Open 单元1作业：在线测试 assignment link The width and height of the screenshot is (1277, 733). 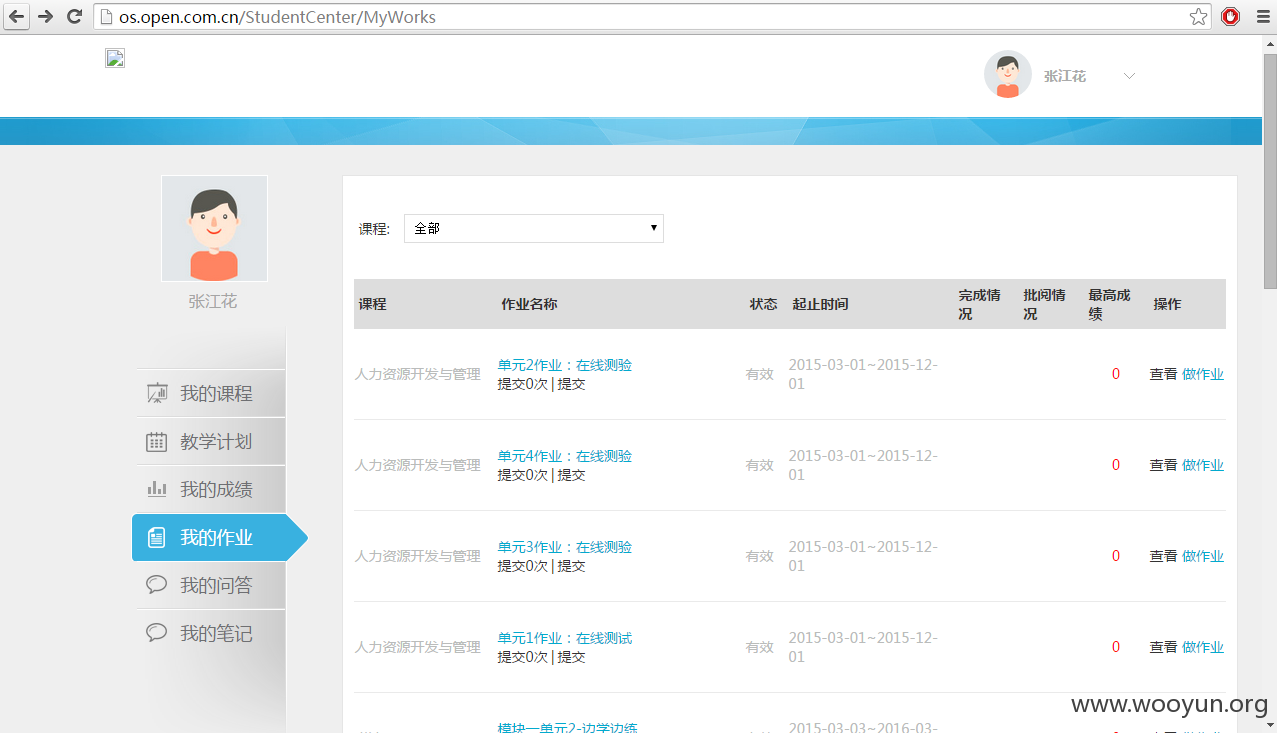tap(565, 638)
